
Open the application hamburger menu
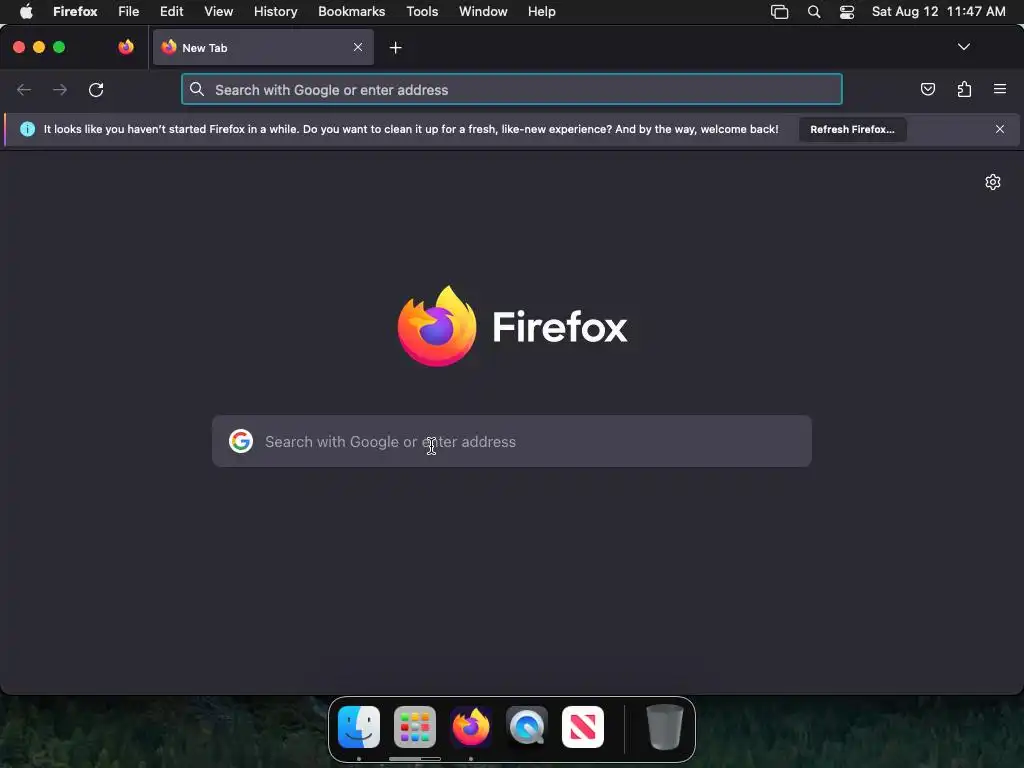[999, 89]
